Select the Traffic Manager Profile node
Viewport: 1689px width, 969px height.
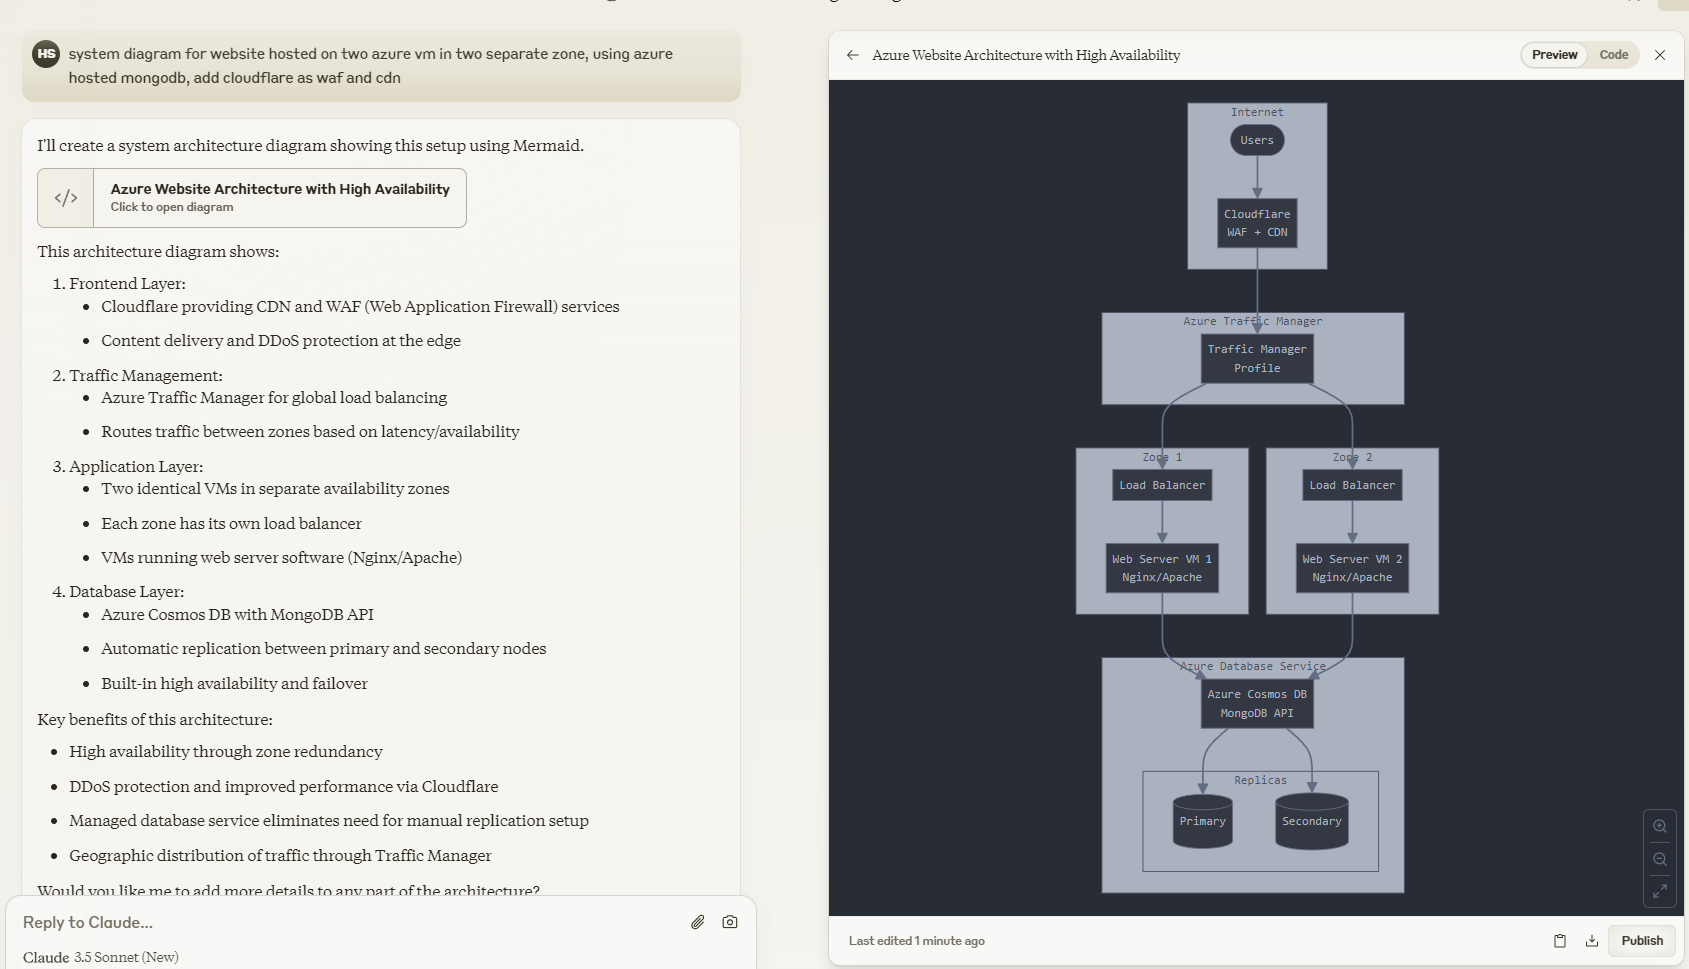pos(1257,359)
